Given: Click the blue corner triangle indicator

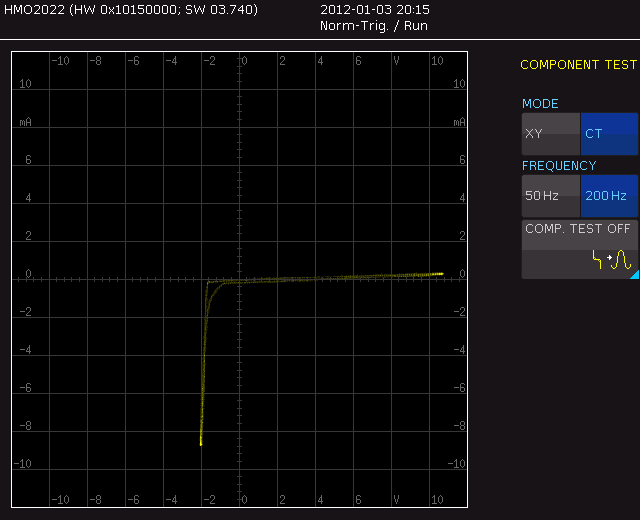Looking at the screenshot, I should (635, 276).
